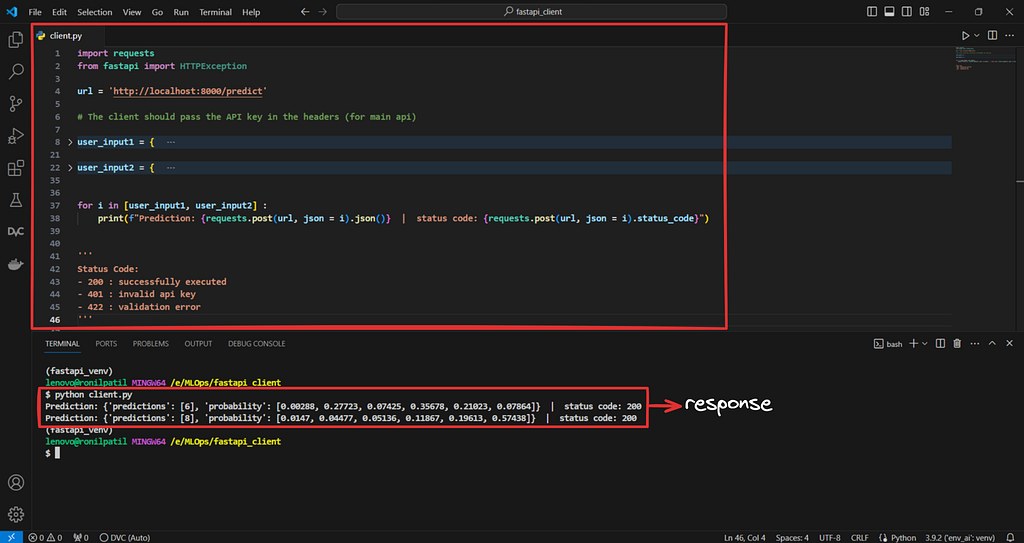Screen dimensions: 1024x543
Task: Open the Testing flask view
Action: [x=16, y=200]
